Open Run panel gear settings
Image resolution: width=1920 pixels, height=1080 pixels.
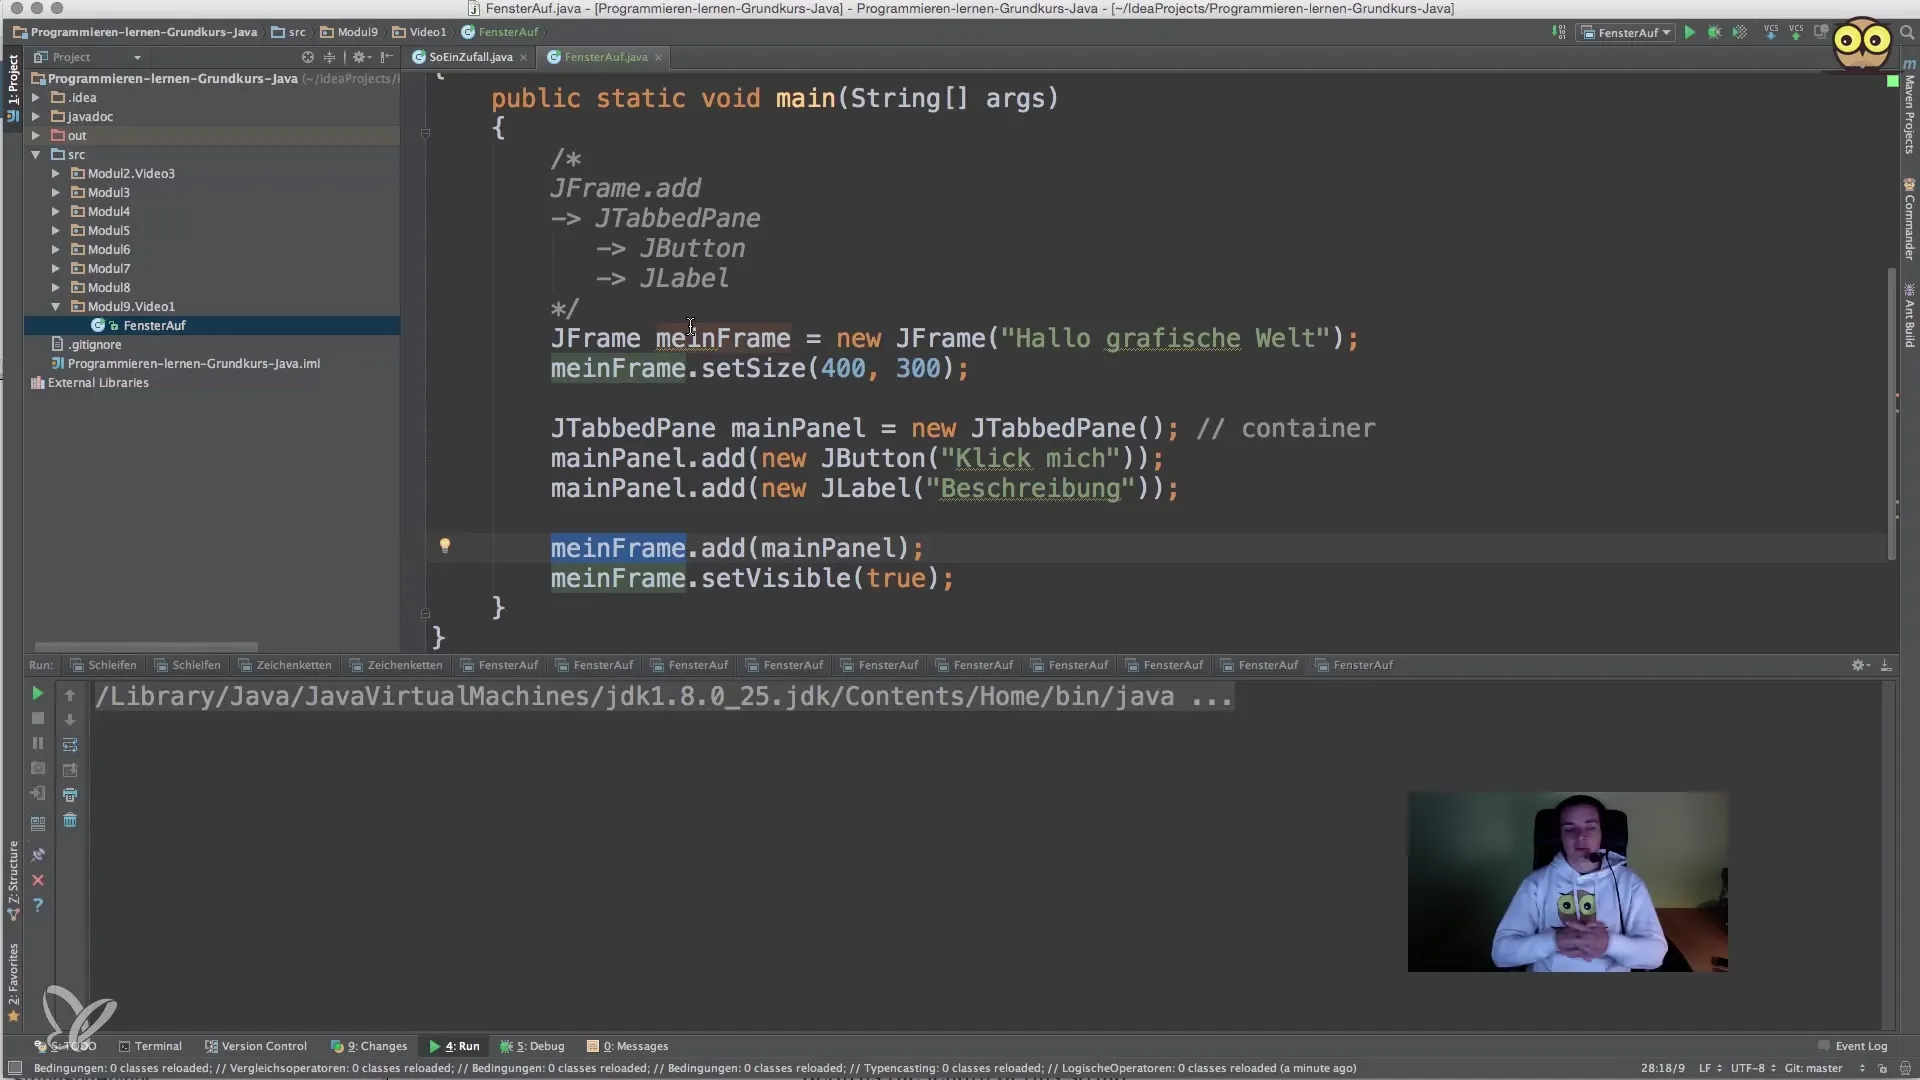tap(1859, 665)
